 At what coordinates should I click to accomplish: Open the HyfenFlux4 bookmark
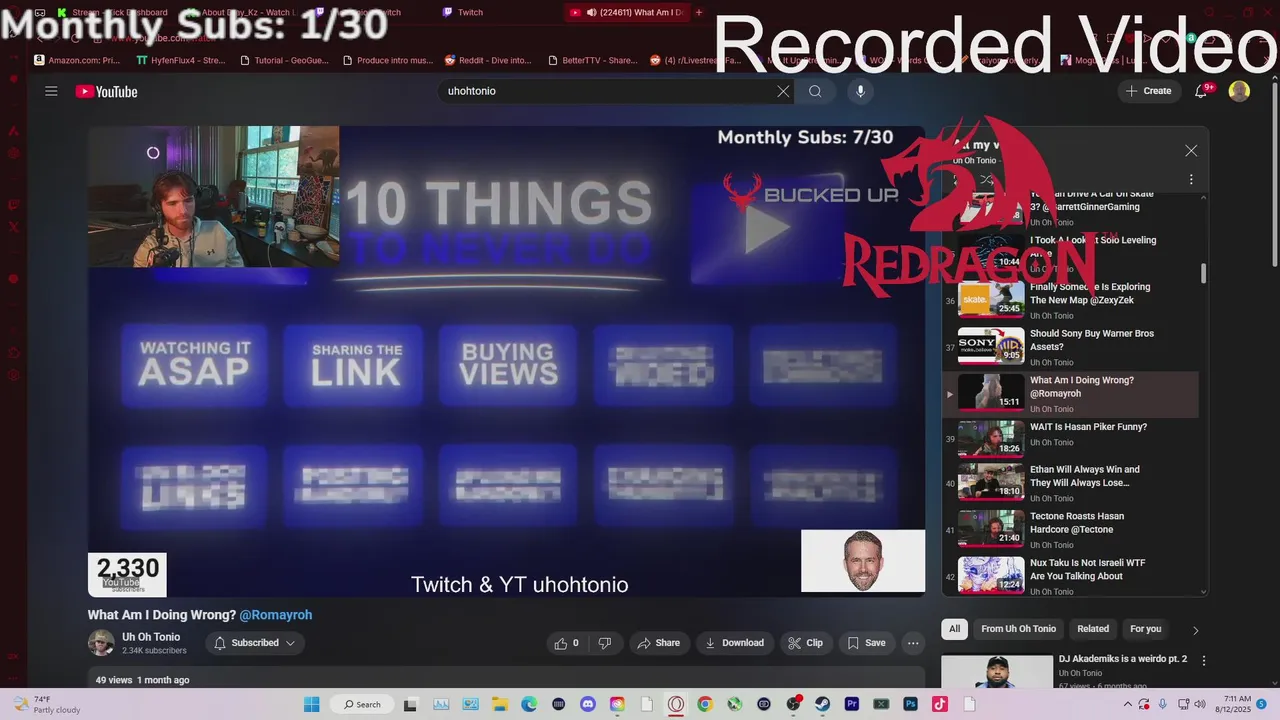[x=181, y=60]
